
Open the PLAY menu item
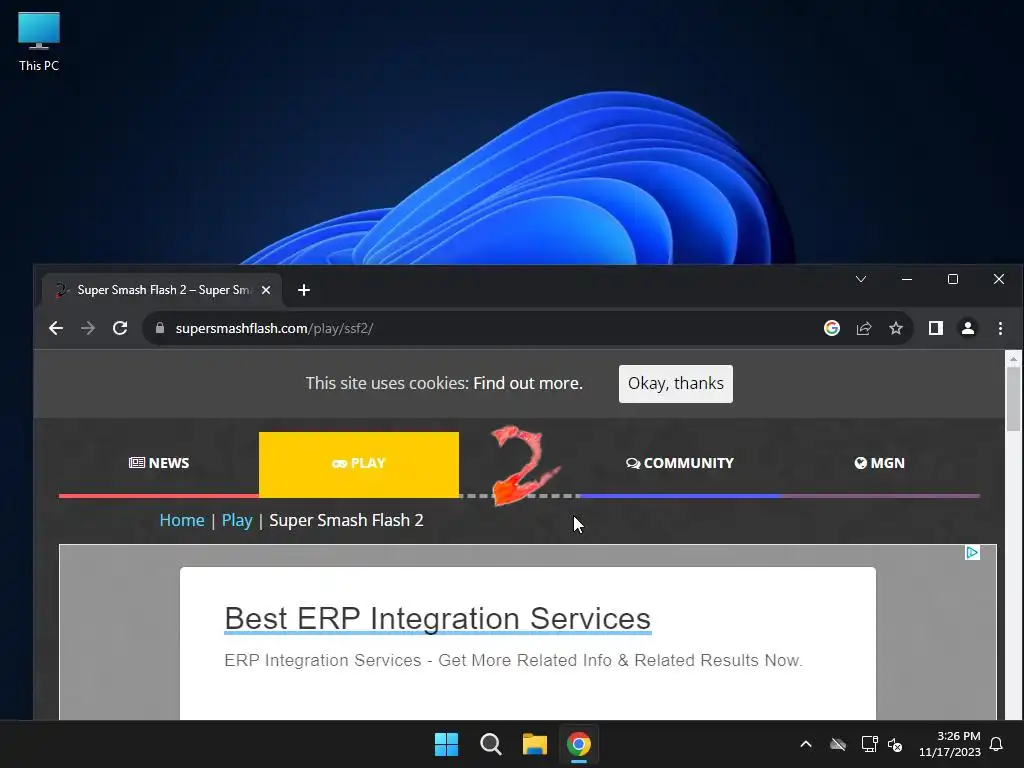359,463
